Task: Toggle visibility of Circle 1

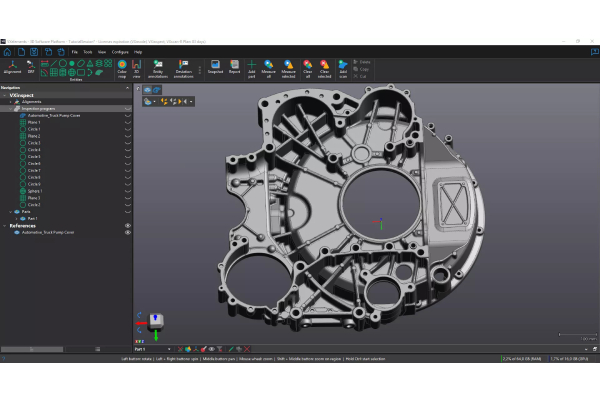Action: pos(128,129)
